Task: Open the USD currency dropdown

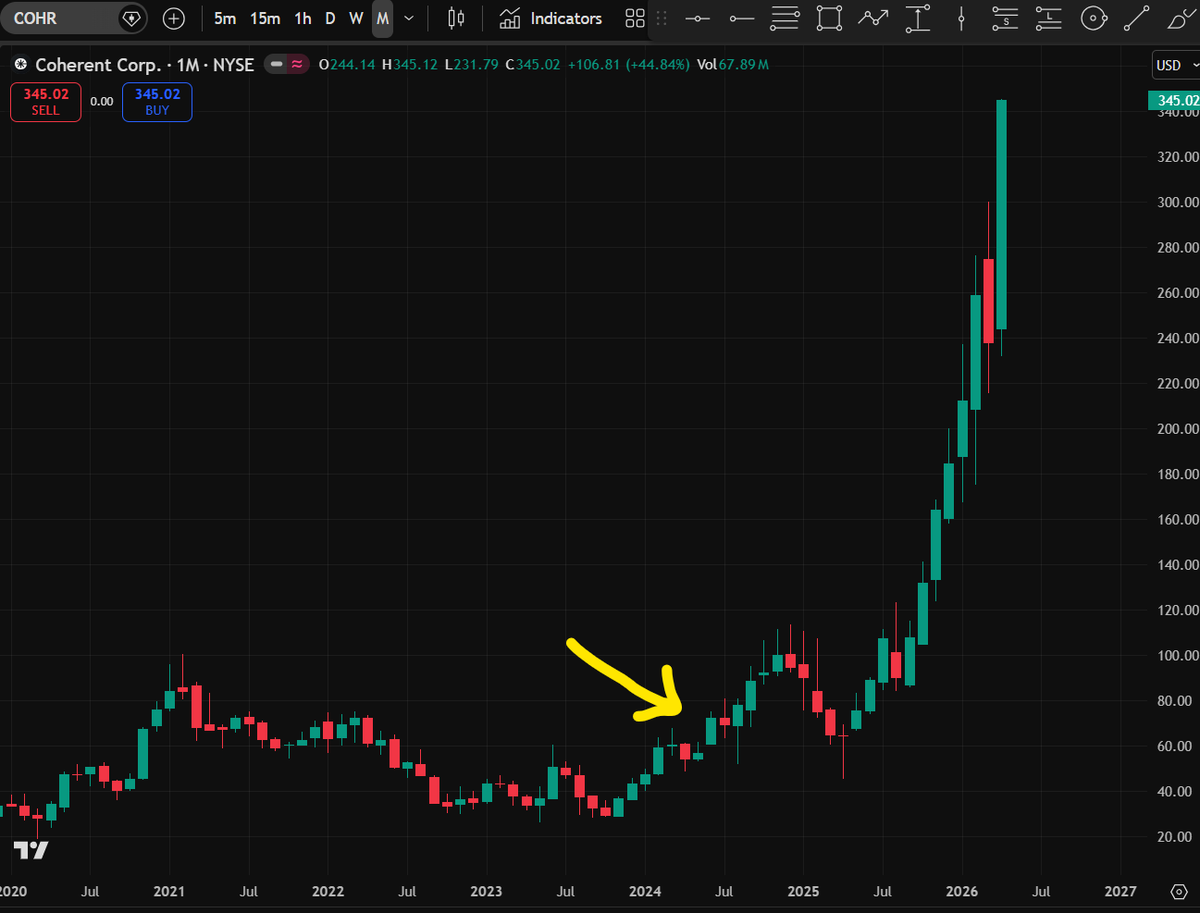Action: tap(1174, 64)
